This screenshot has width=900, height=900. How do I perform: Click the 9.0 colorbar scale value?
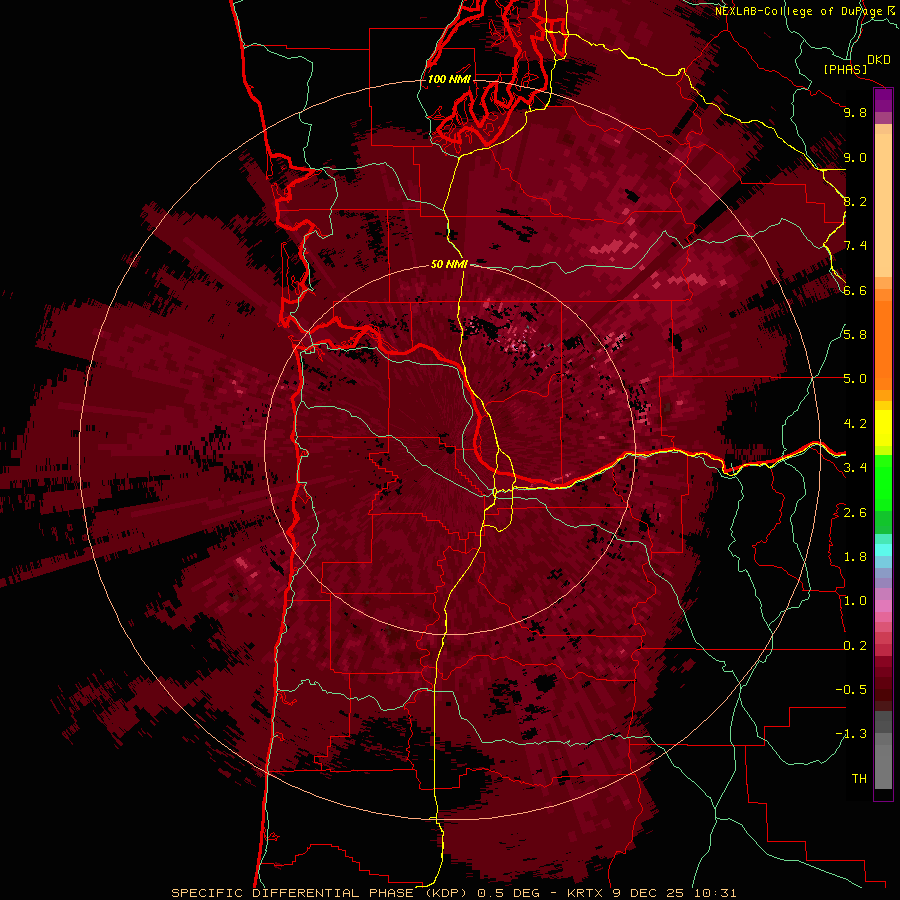point(855,157)
